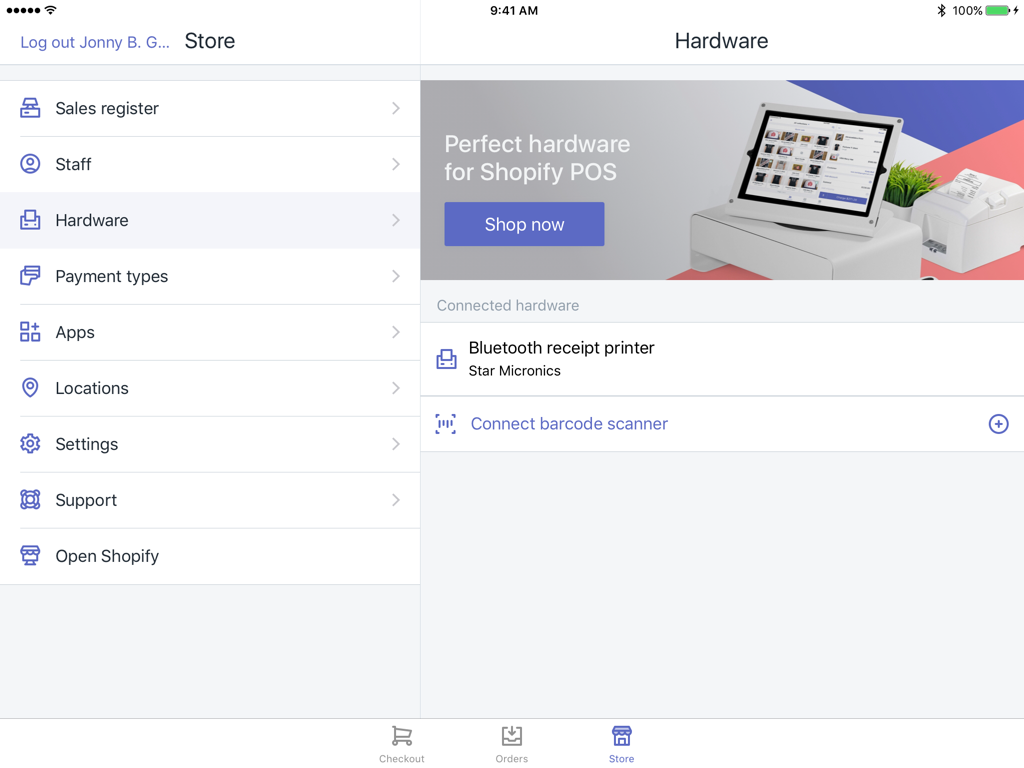This screenshot has width=1024, height=768.
Task: Tap the 100% battery percentage
Action: [967, 10]
